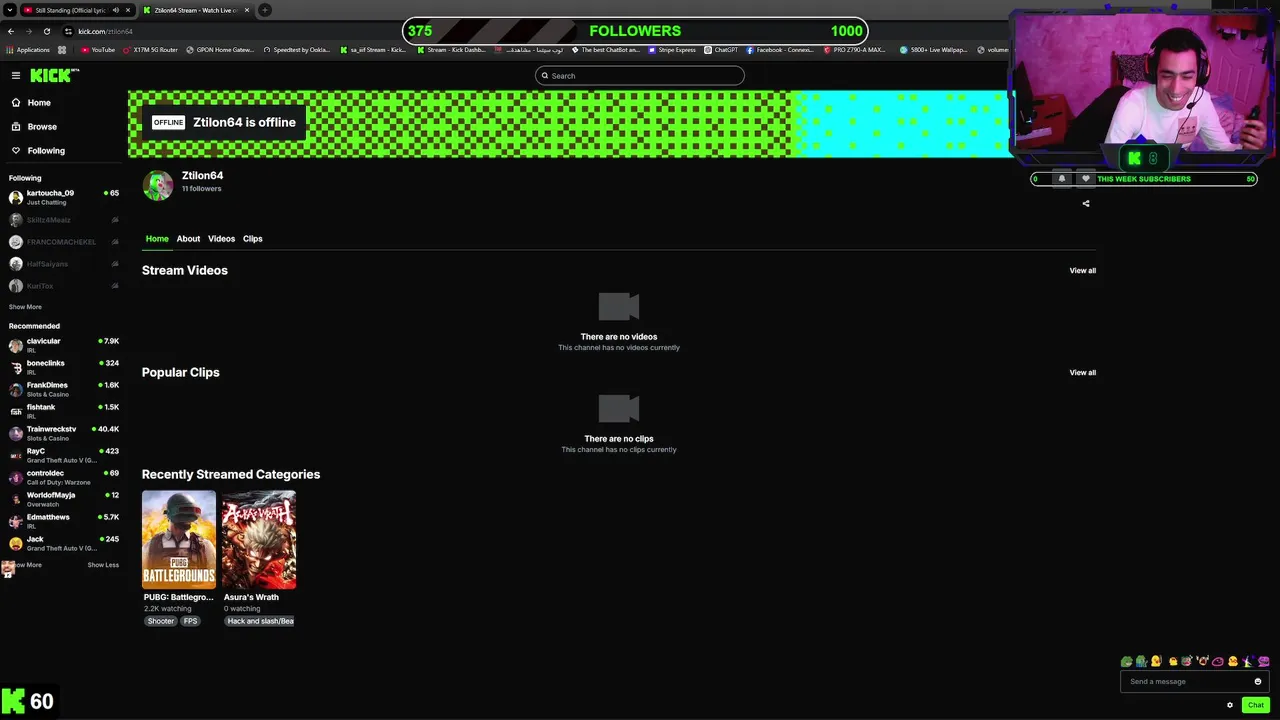Image resolution: width=1280 pixels, height=720 pixels.
Task: View all Stream Videos
Action: pos(1082,271)
